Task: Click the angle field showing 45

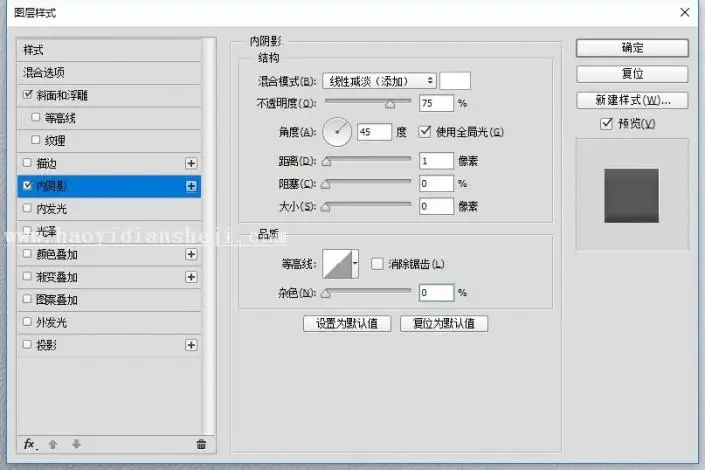Action: coord(374,132)
